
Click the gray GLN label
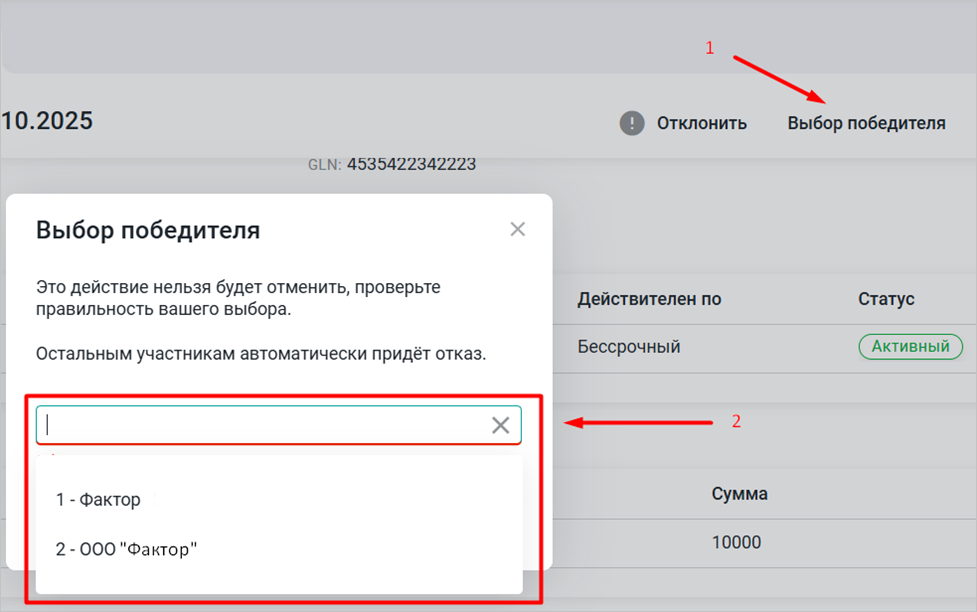tap(324, 164)
